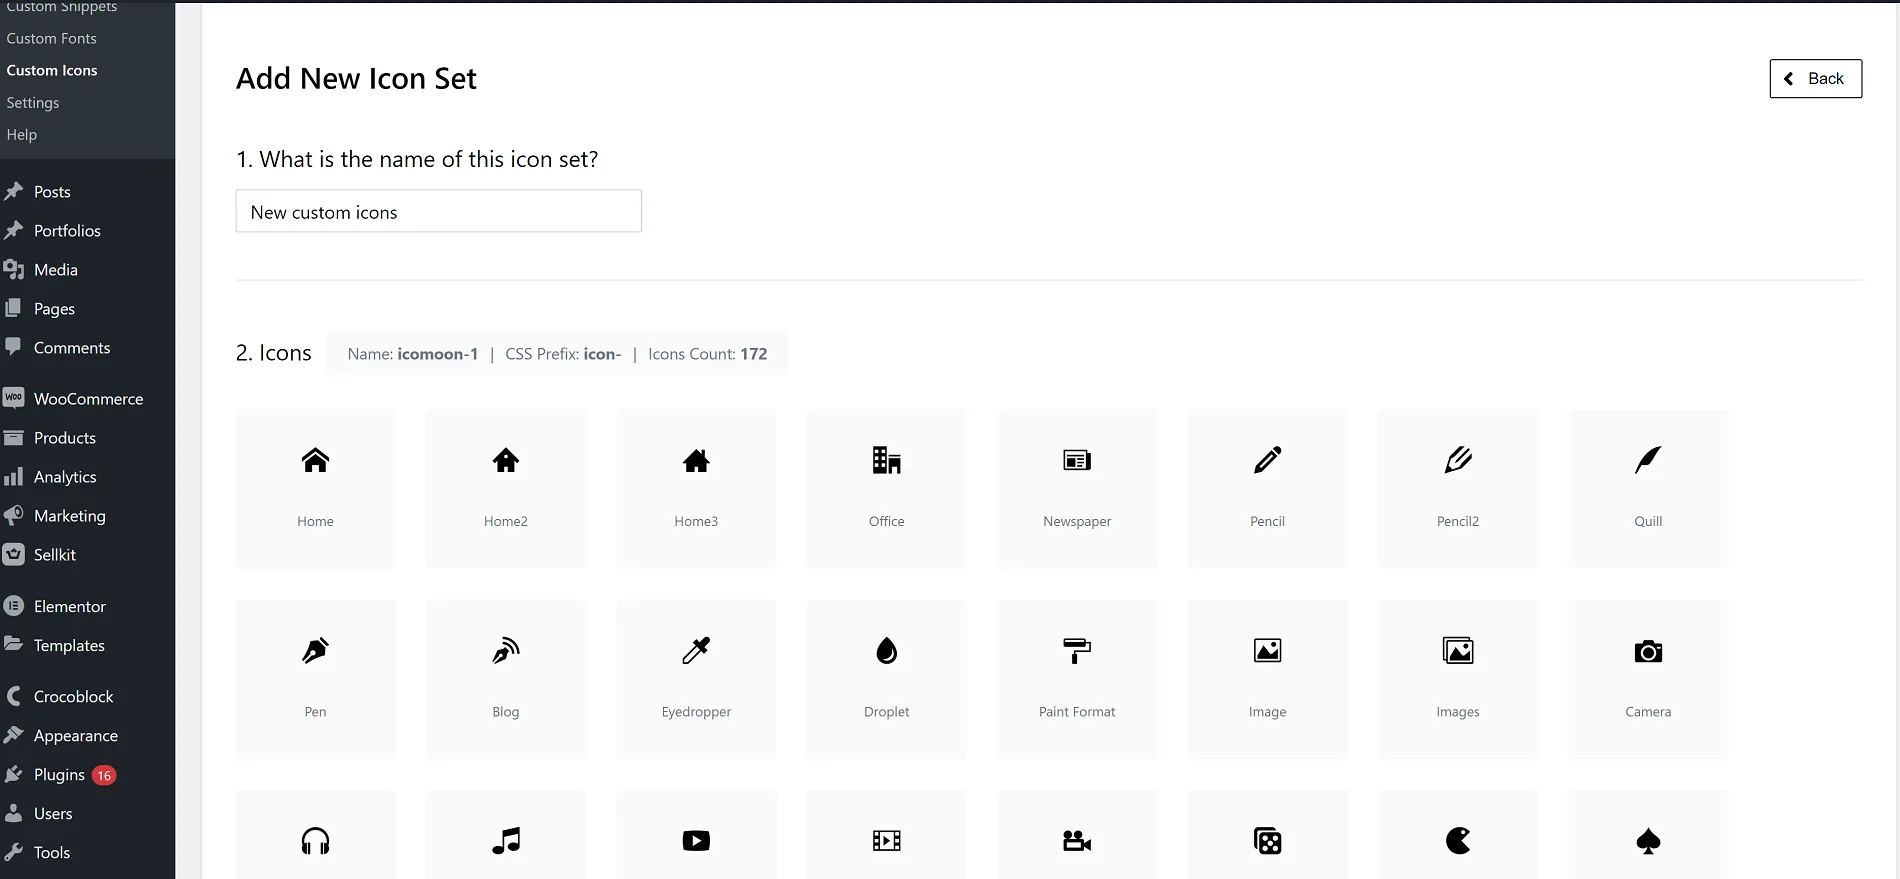
Task: Click the icomoon-1 set name text
Action: (437, 354)
